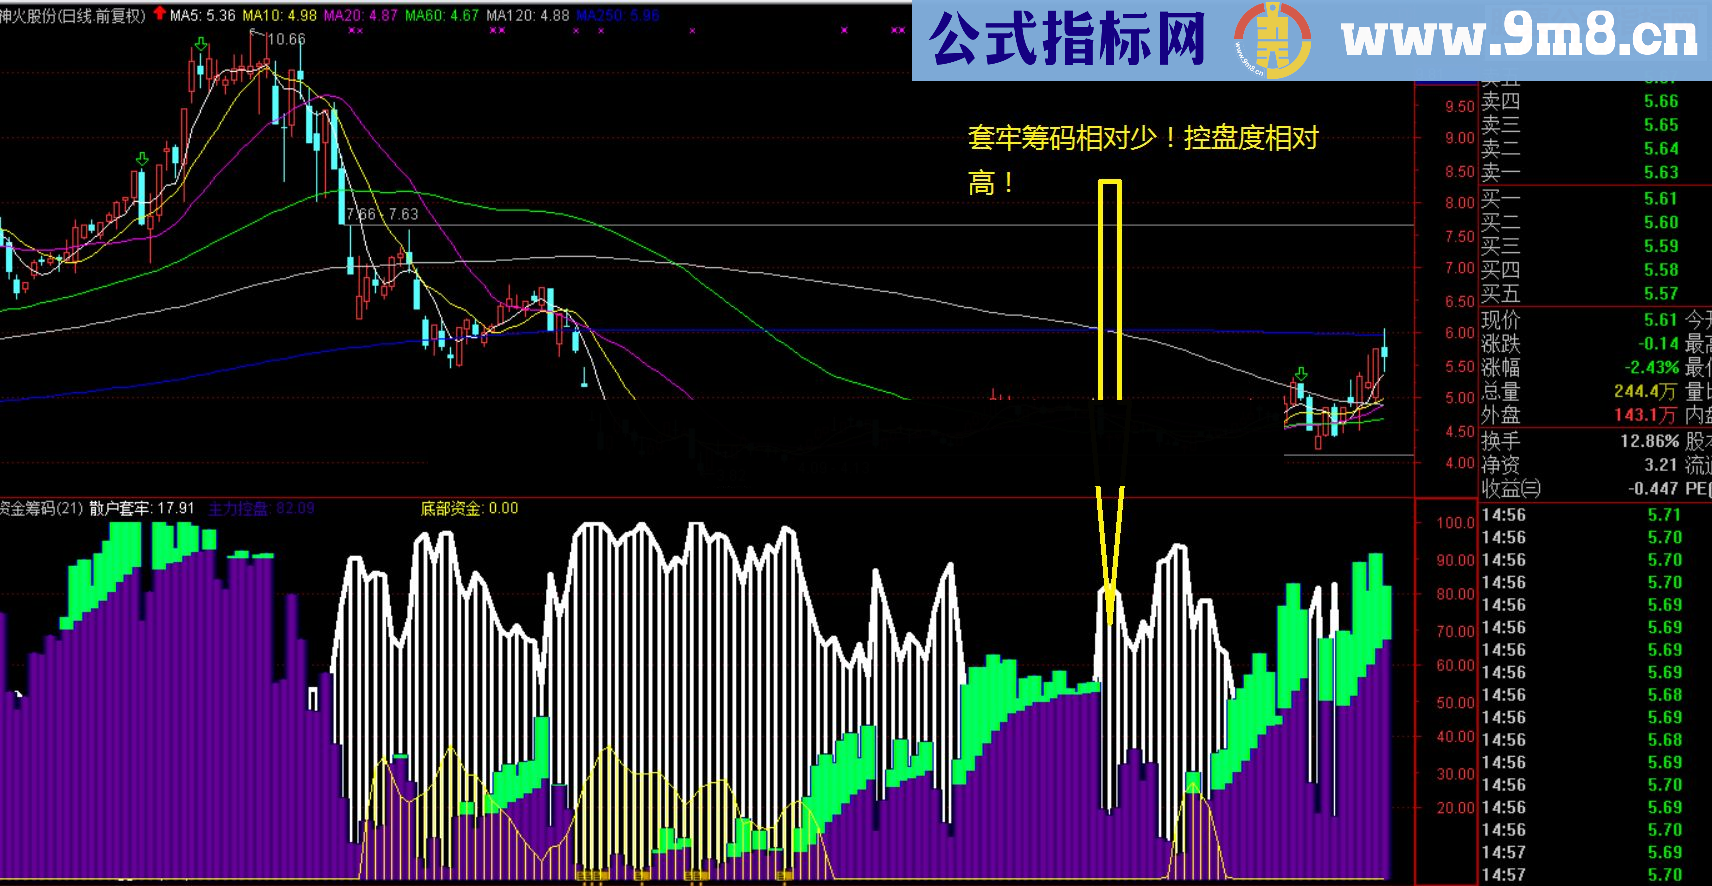Click the 10.66 high price label
The height and width of the screenshot is (886, 1712).
[x=286, y=39]
